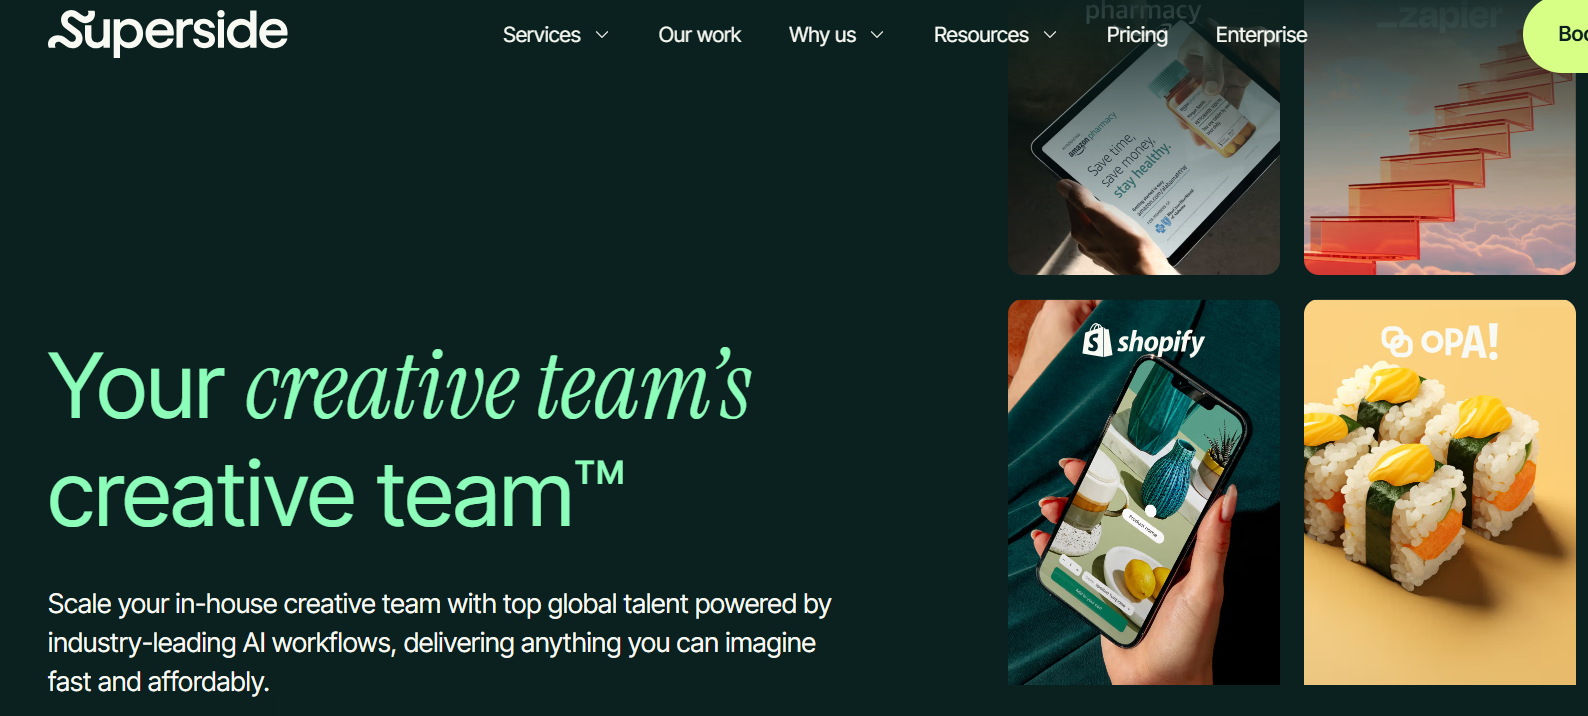The width and height of the screenshot is (1588, 716).
Task: Select the Why us menu item
Action: tap(822, 35)
